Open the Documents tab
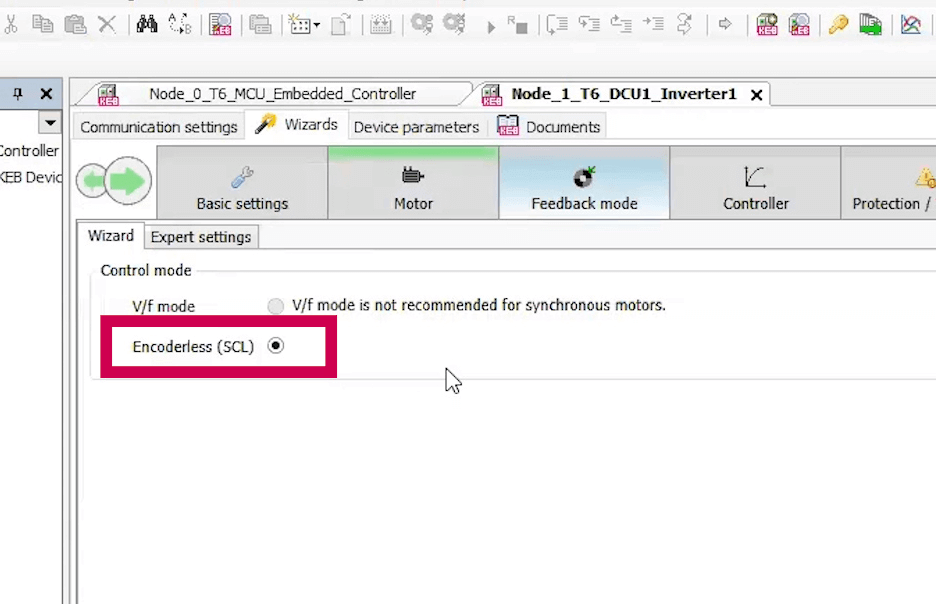Viewport: 936px width, 604px height. click(x=549, y=127)
